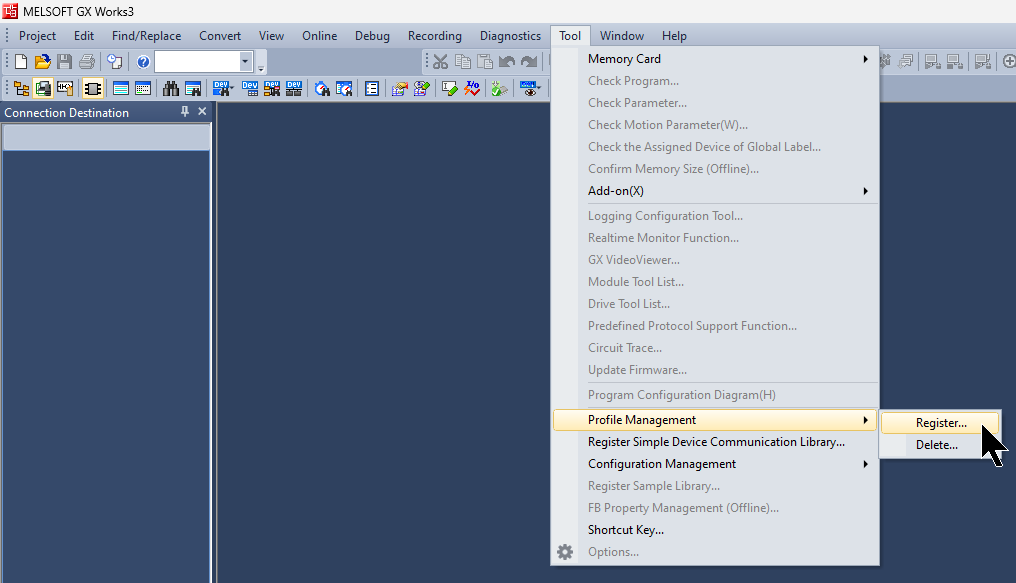This screenshot has height=583, width=1016.
Task: Open the Find/Replace menu
Action: point(146,36)
